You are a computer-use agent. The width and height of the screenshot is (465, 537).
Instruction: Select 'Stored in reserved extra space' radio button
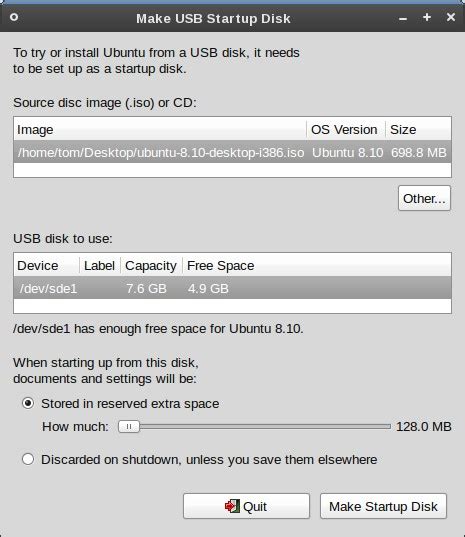point(28,403)
